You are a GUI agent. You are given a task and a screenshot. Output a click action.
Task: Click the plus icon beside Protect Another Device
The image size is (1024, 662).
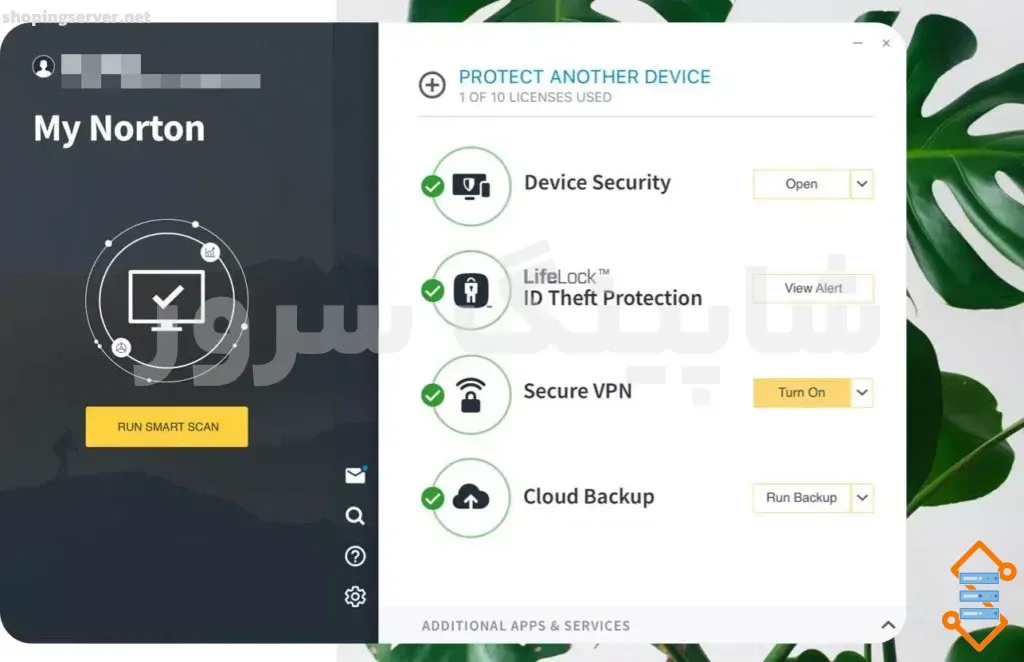pos(433,85)
